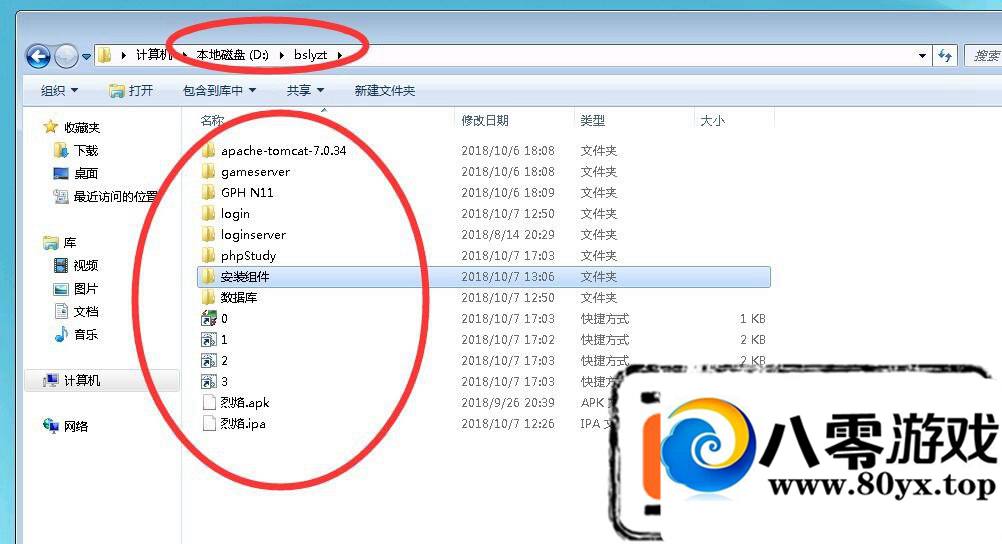Click the file name gameserver
The image size is (1002, 544).
256,171
